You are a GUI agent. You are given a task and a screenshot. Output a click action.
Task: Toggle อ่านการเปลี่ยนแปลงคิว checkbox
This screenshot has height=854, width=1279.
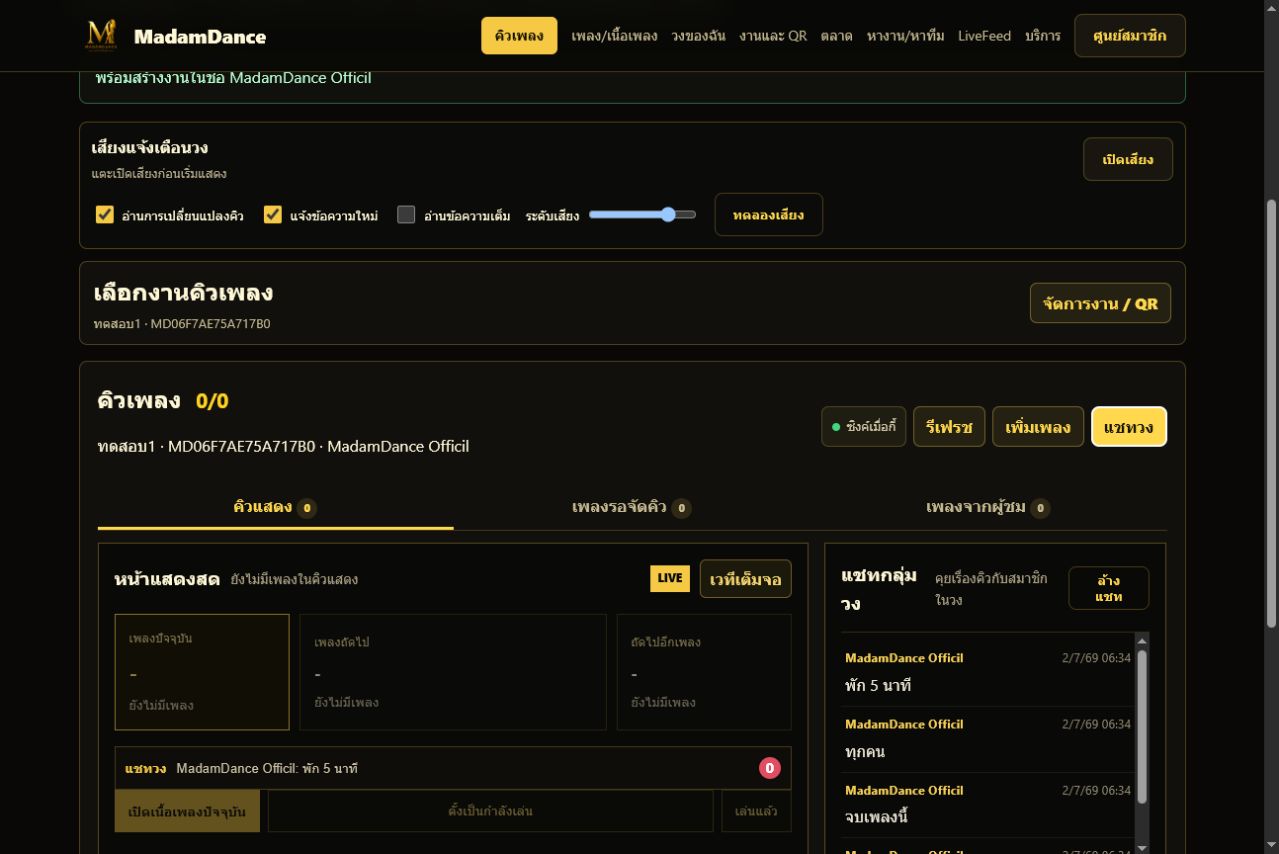[105, 215]
